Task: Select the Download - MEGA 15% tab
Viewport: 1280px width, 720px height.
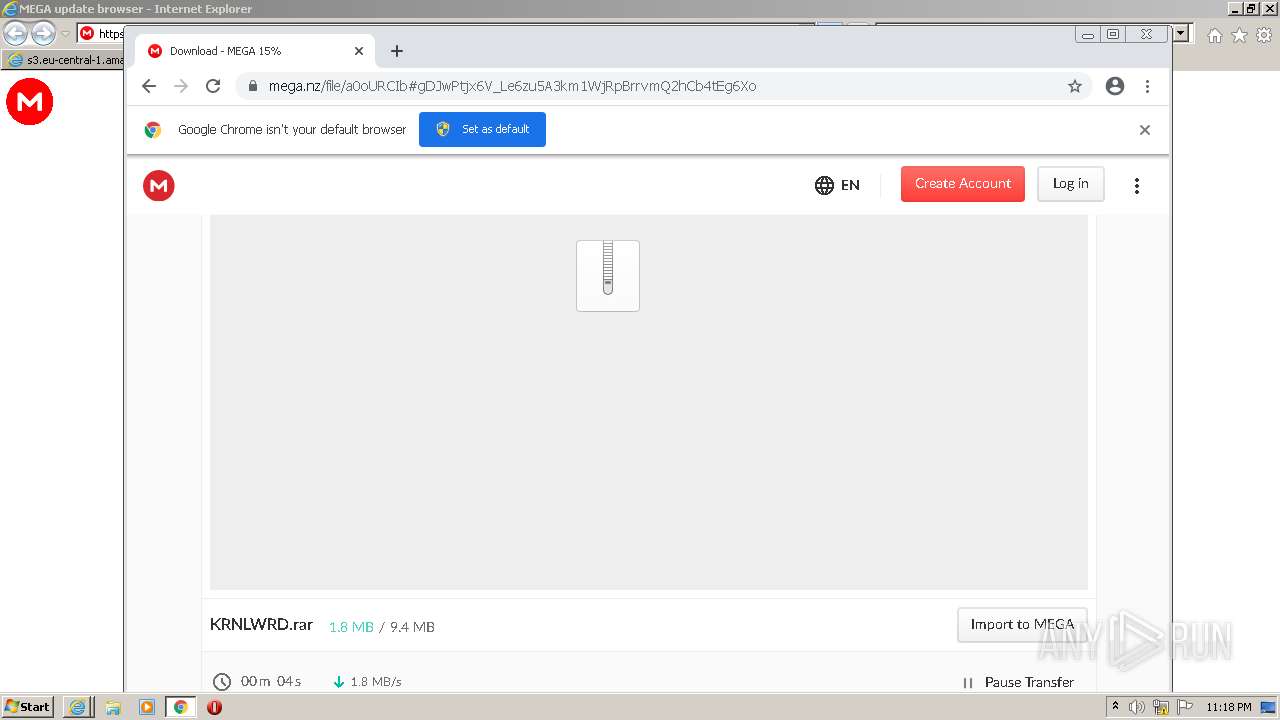Action: [255, 51]
